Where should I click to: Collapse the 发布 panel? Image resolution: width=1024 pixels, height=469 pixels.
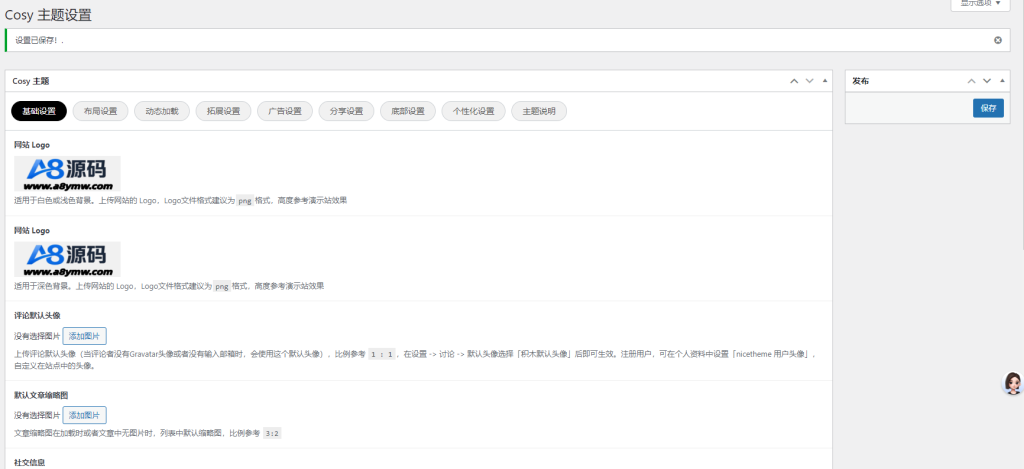pos(1001,81)
